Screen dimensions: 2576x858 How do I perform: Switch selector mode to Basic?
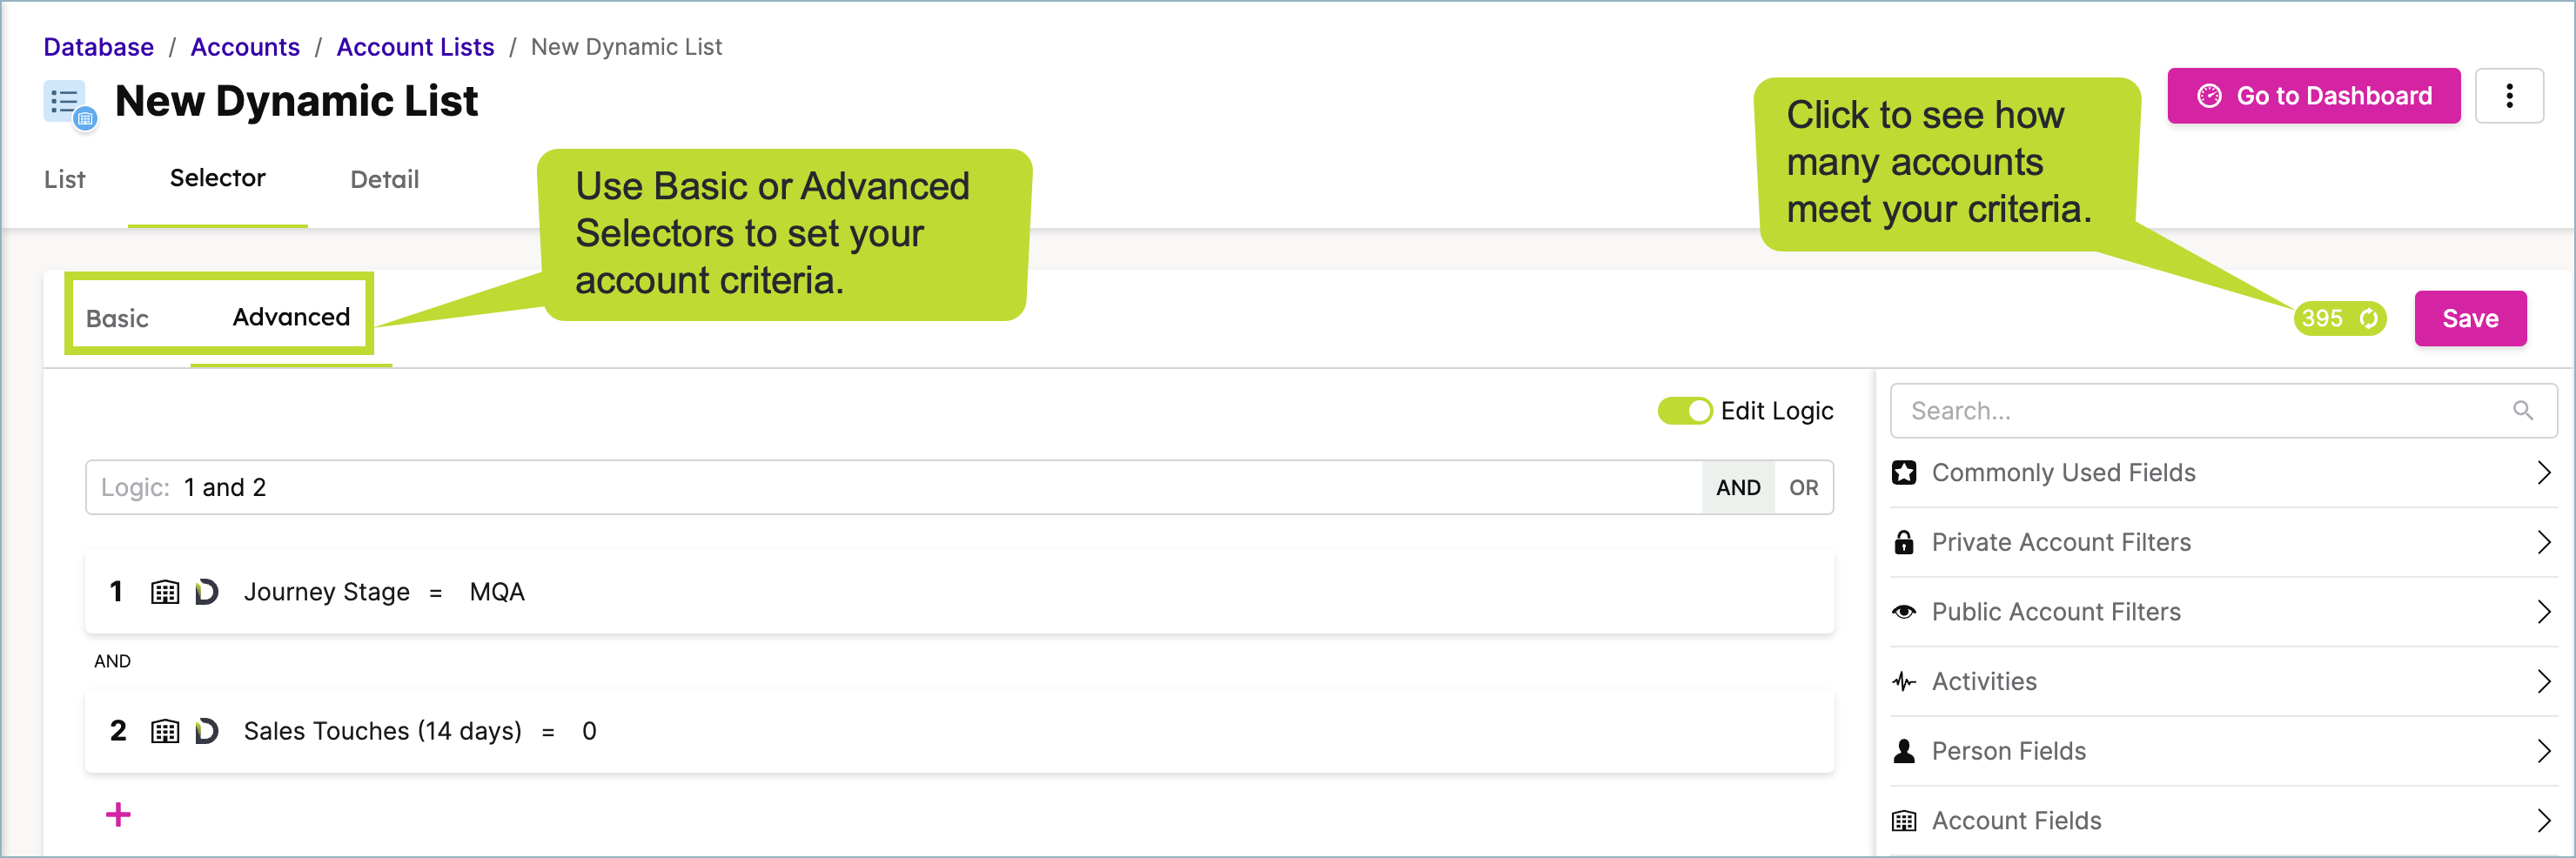point(118,317)
